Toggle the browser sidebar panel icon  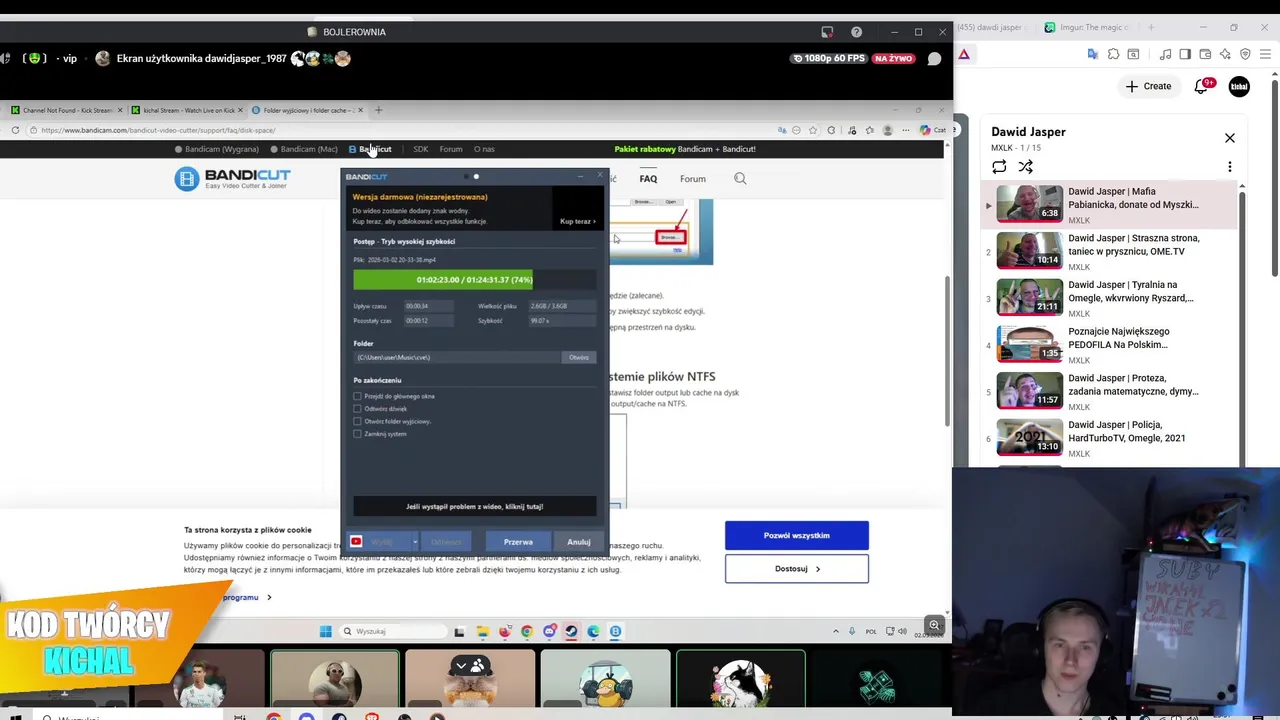point(1185,54)
